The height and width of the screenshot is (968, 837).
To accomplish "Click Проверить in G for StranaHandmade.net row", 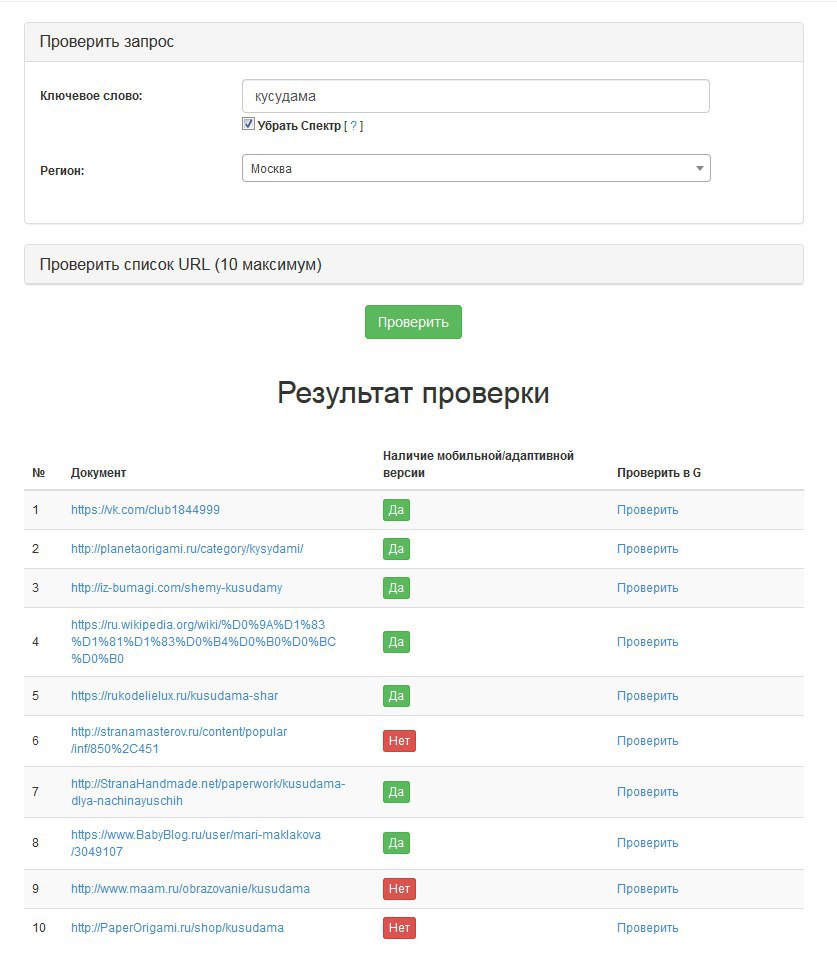I will pyautogui.click(x=648, y=792).
